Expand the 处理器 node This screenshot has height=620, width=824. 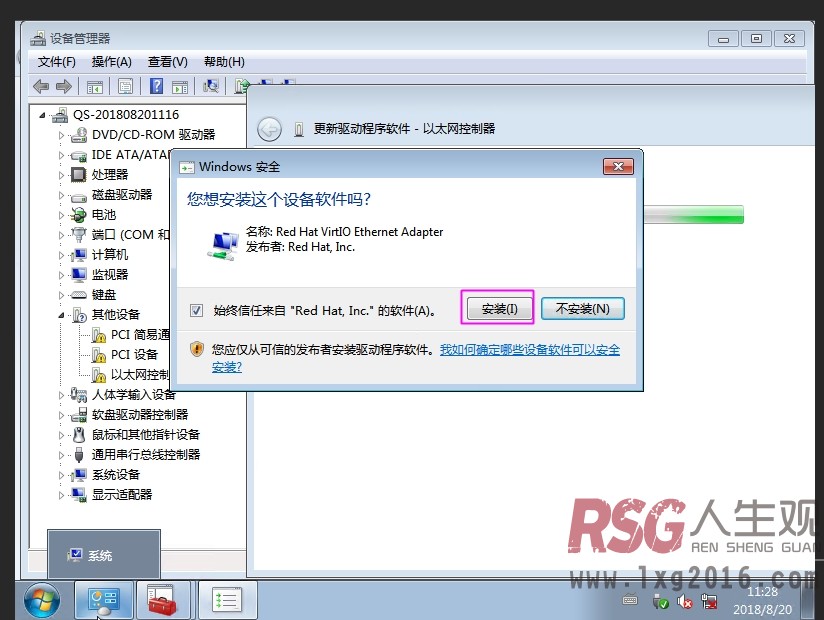[x=61, y=175]
